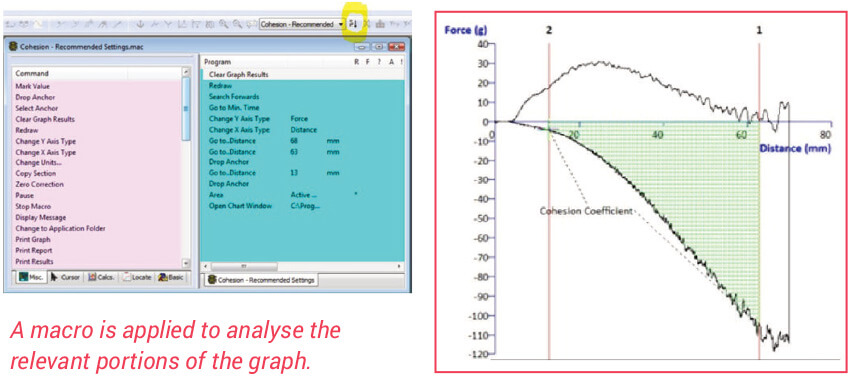Image resolution: width=850 pixels, height=380 pixels.
Task: Switch to the Locate command tab
Action: pos(137,277)
